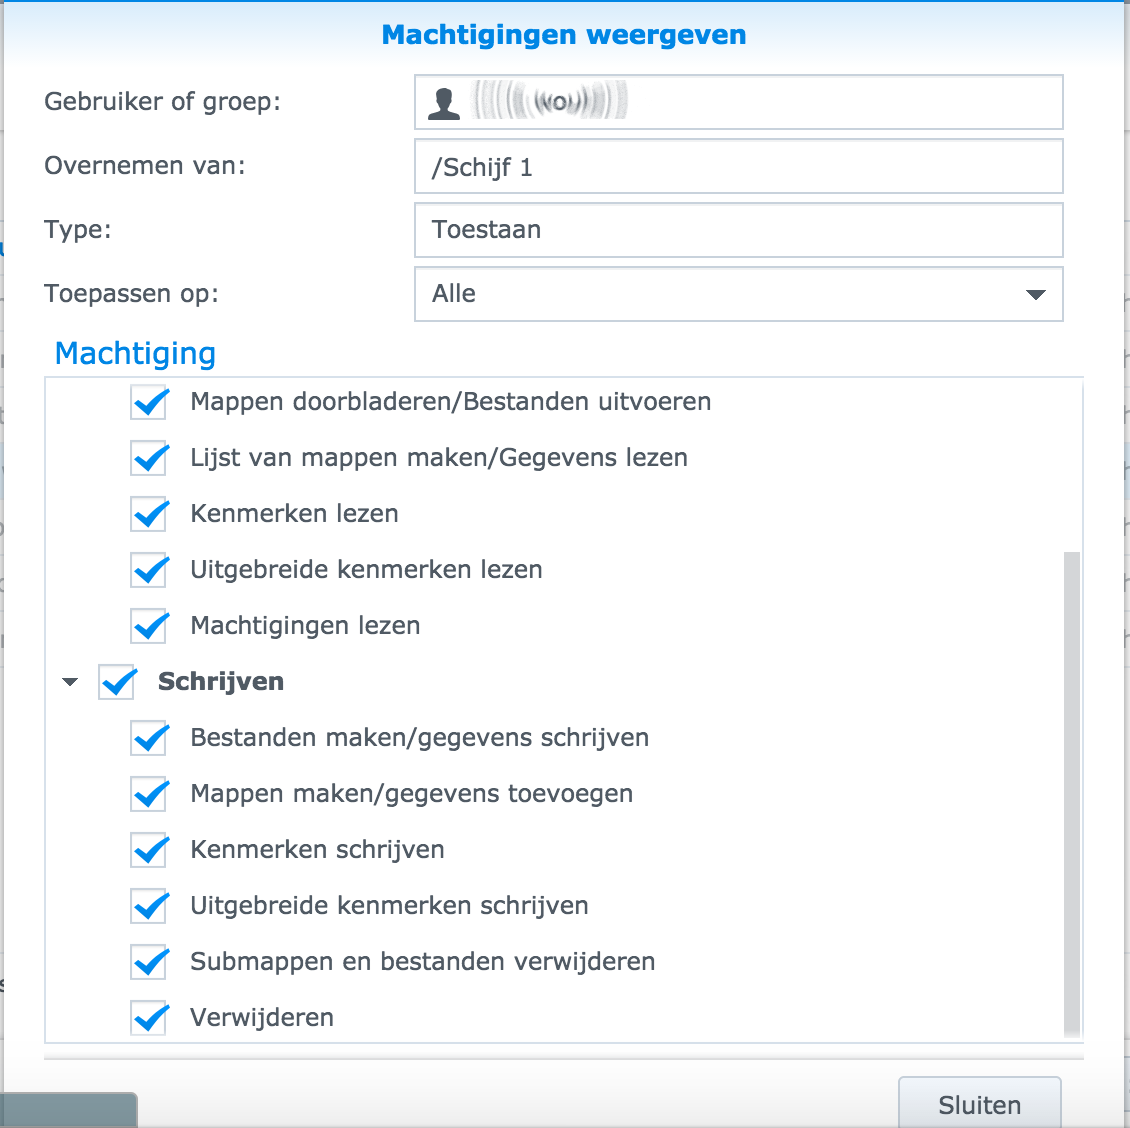The width and height of the screenshot is (1130, 1128).
Task: Disable Uitgebreide kenmerken schrijven permission
Action: pos(149,906)
